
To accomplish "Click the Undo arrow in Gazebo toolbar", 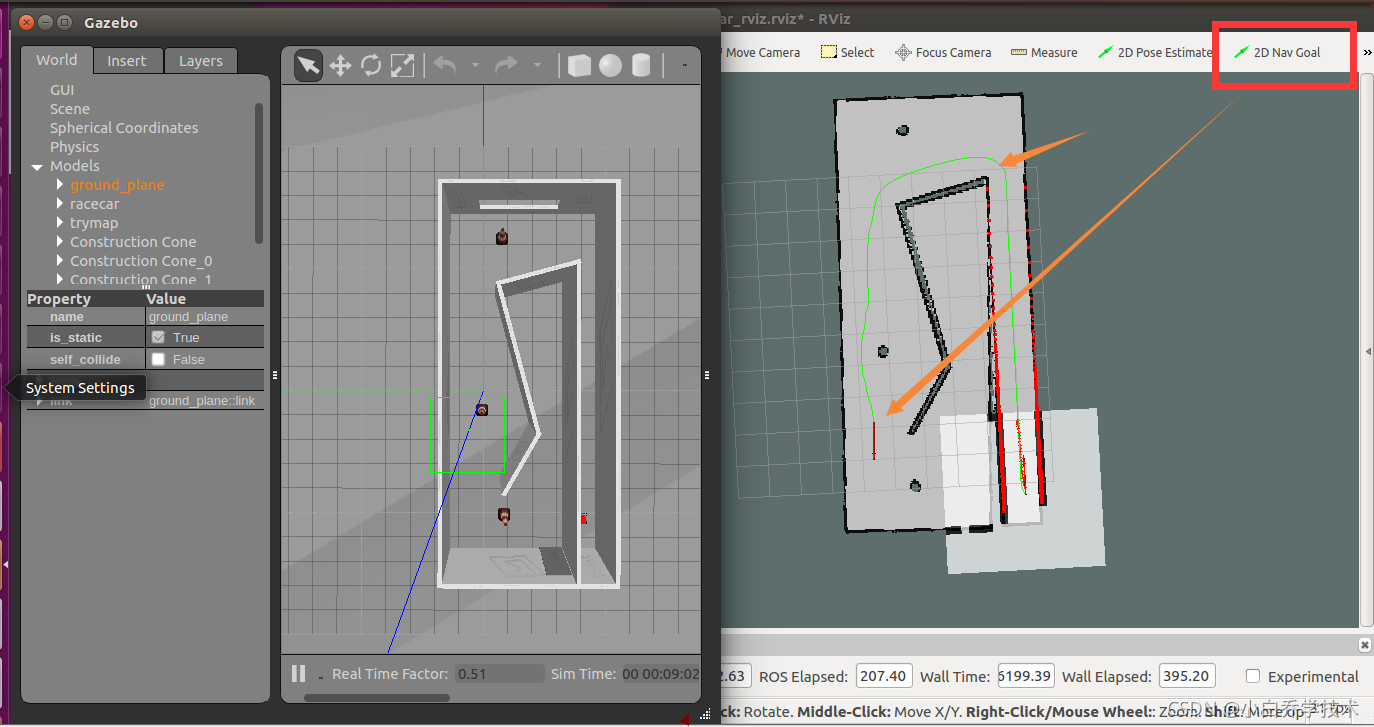I will point(445,66).
